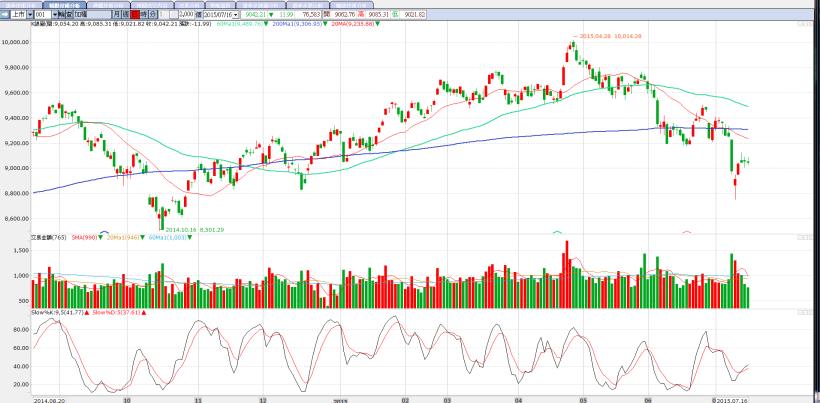Click the 20Ma1 volume indicator arrow

pos(145,236)
